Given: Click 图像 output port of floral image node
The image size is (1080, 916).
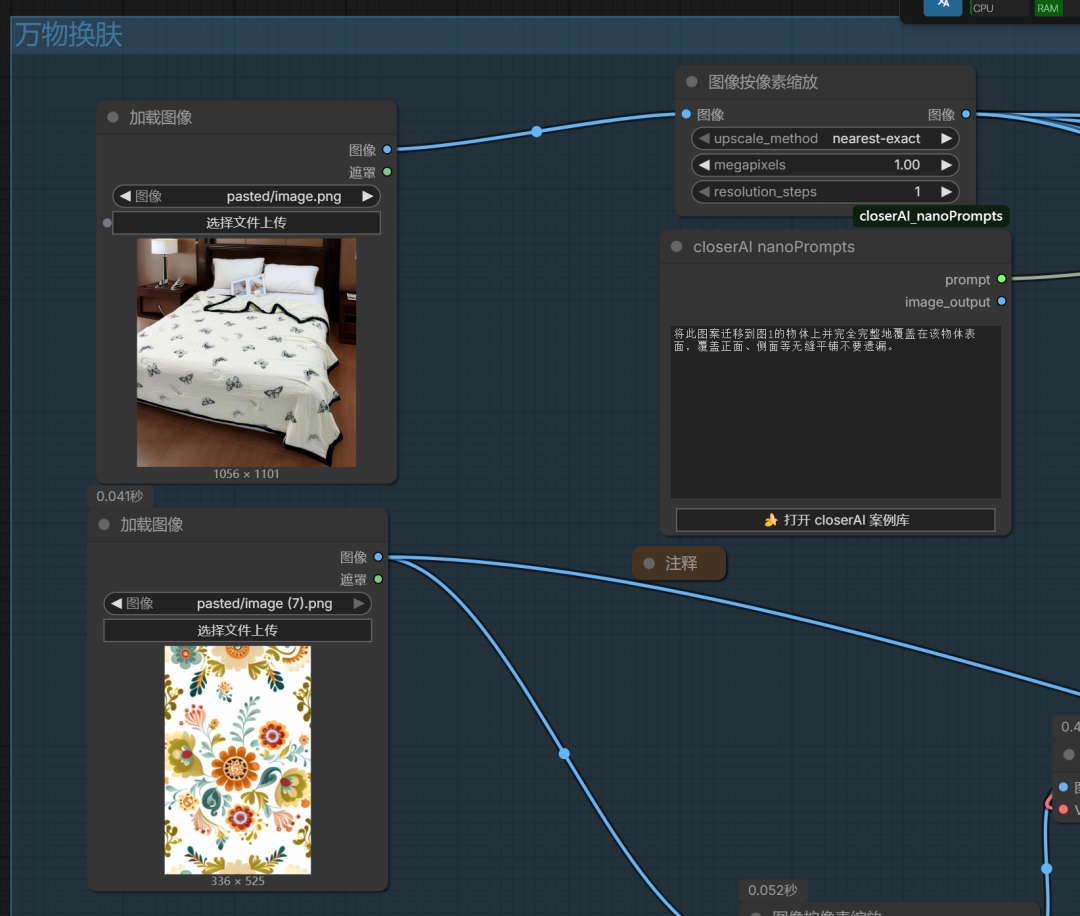Looking at the screenshot, I should [x=378, y=556].
